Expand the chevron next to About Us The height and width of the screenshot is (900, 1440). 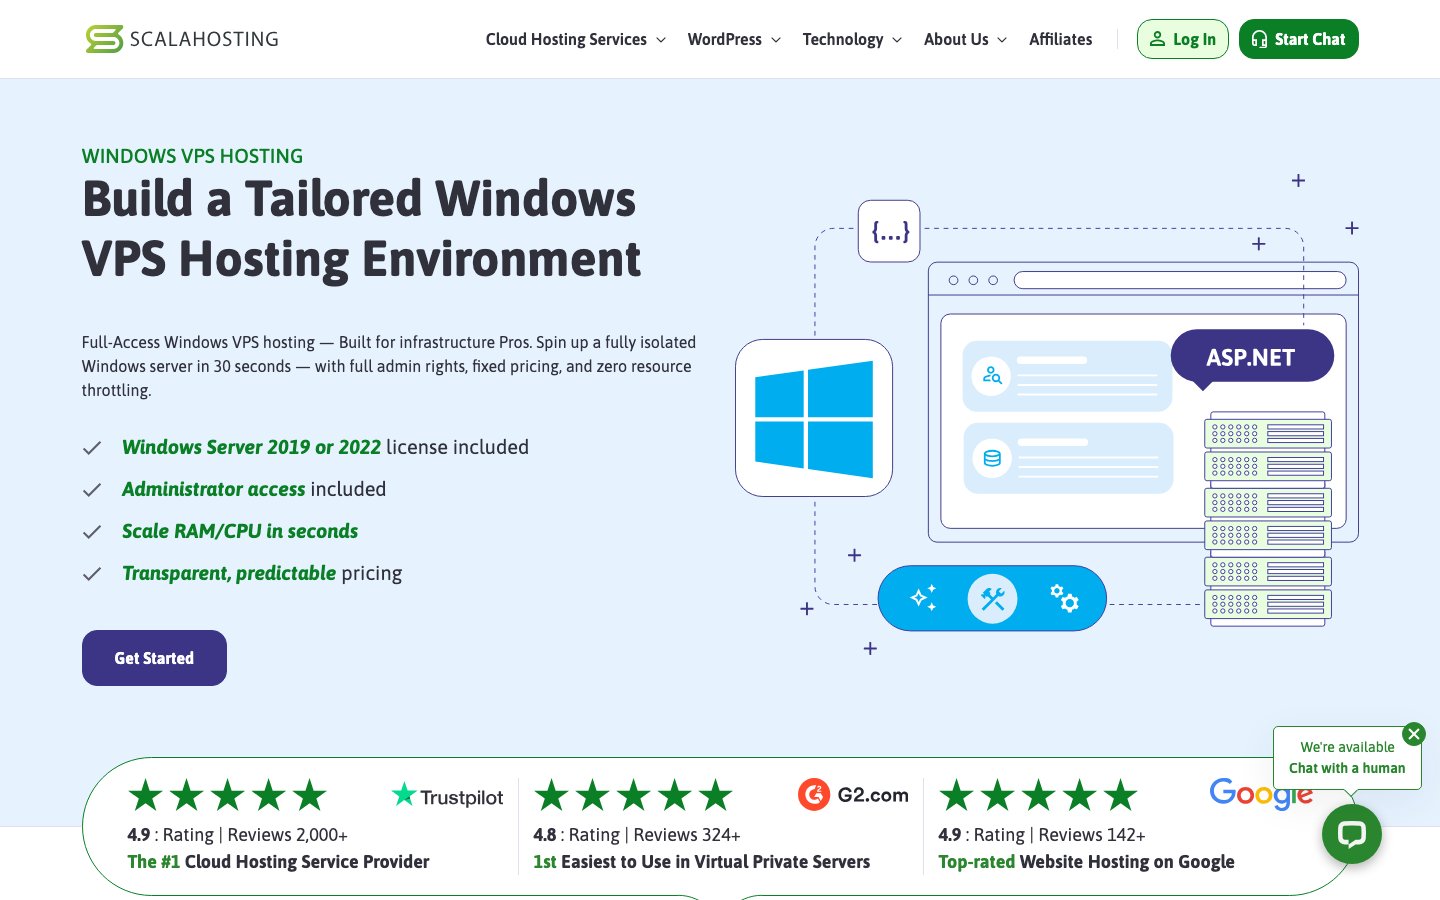coord(1002,40)
